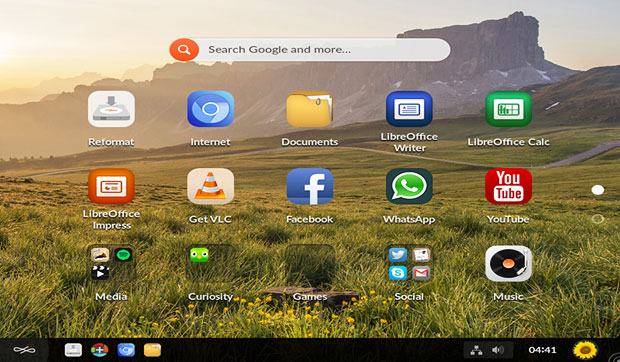Open Reformat from the taskbar

pyautogui.click(x=73, y=350)
